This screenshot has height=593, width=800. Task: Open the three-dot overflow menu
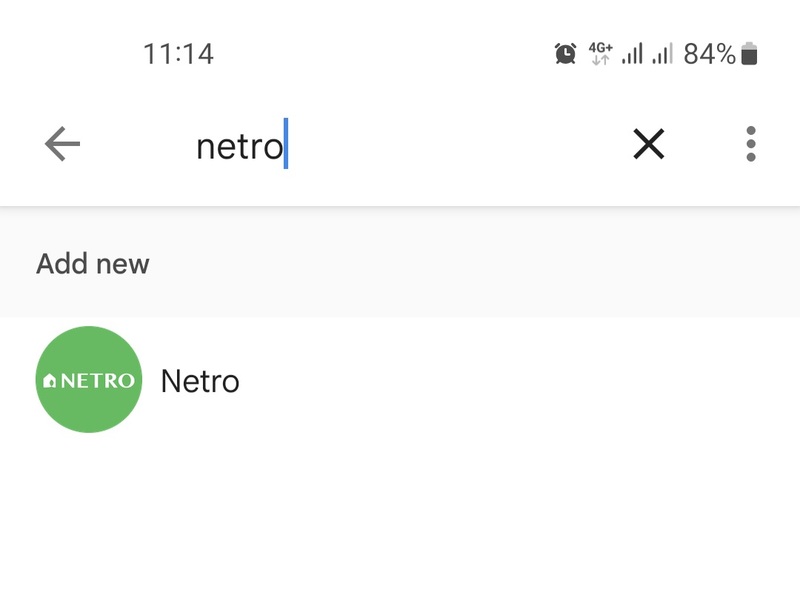751,144
